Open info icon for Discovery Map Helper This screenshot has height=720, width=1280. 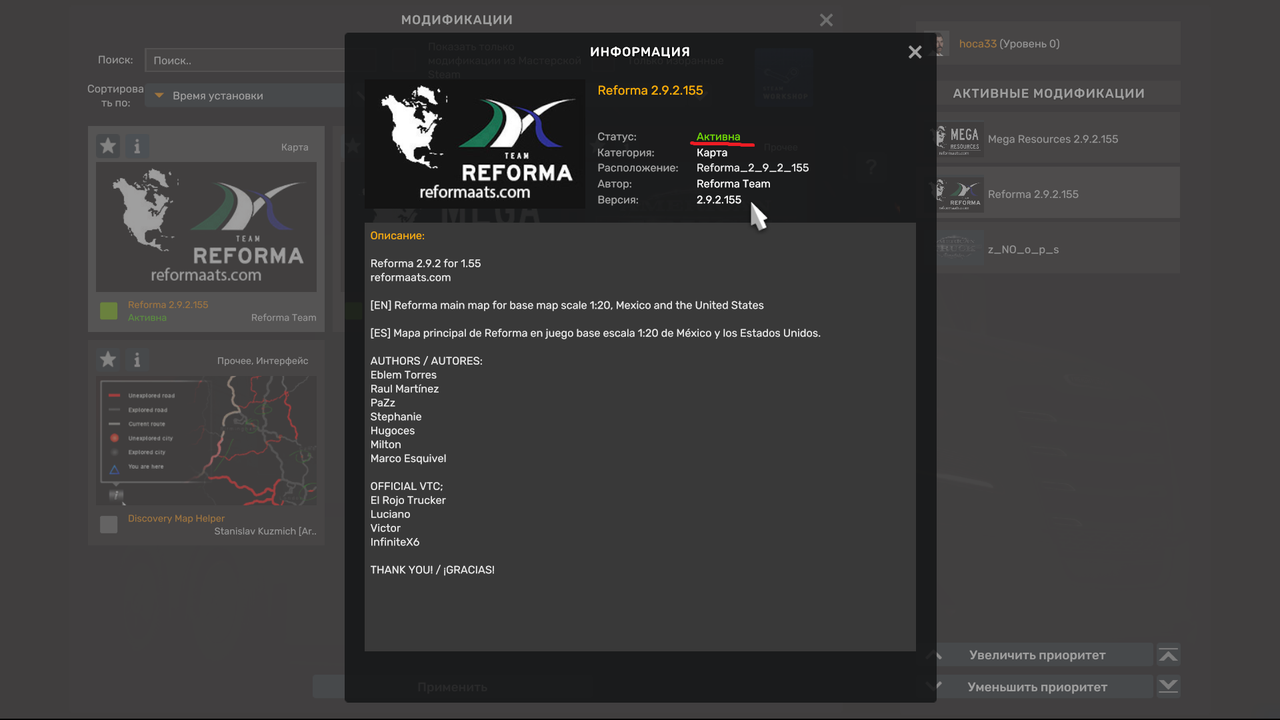(x=137, y=359)
